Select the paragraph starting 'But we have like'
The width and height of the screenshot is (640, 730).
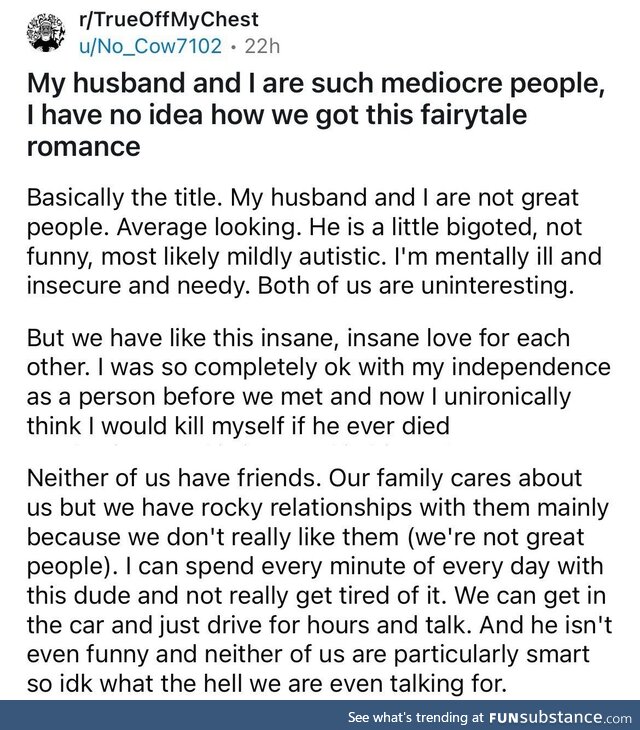(x=318, y=382)
